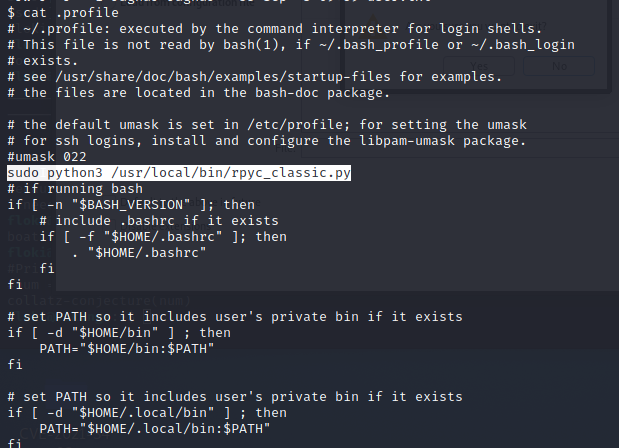Click the '. "$HOME/.bashrc"' source line
This screenshot has height=448, width=619.
coord(139,253)
